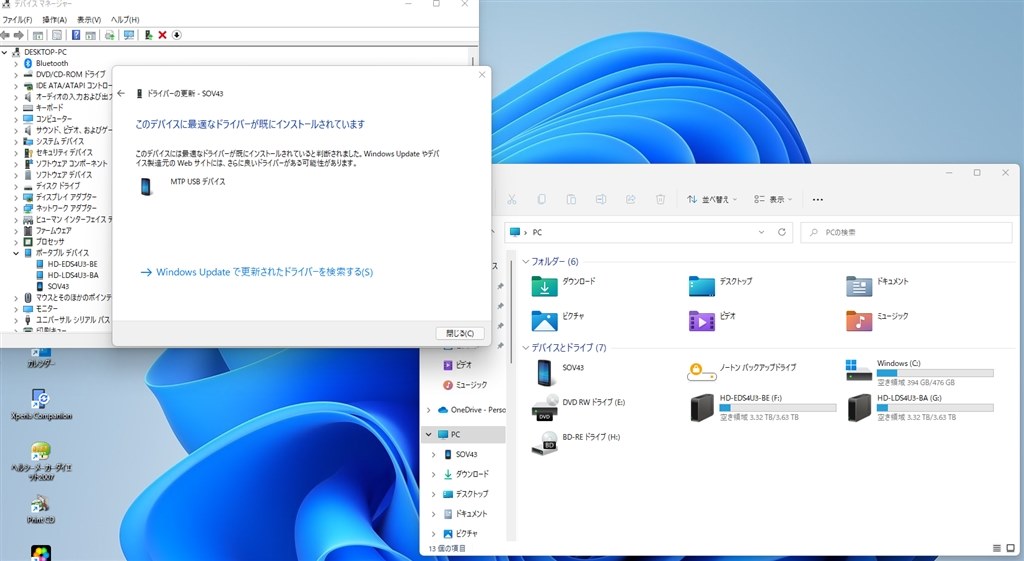Open the デスクトップ folder in Explorer main pane
The height and width of the screenshot is (561, 1024).
[x=720, y=285]
